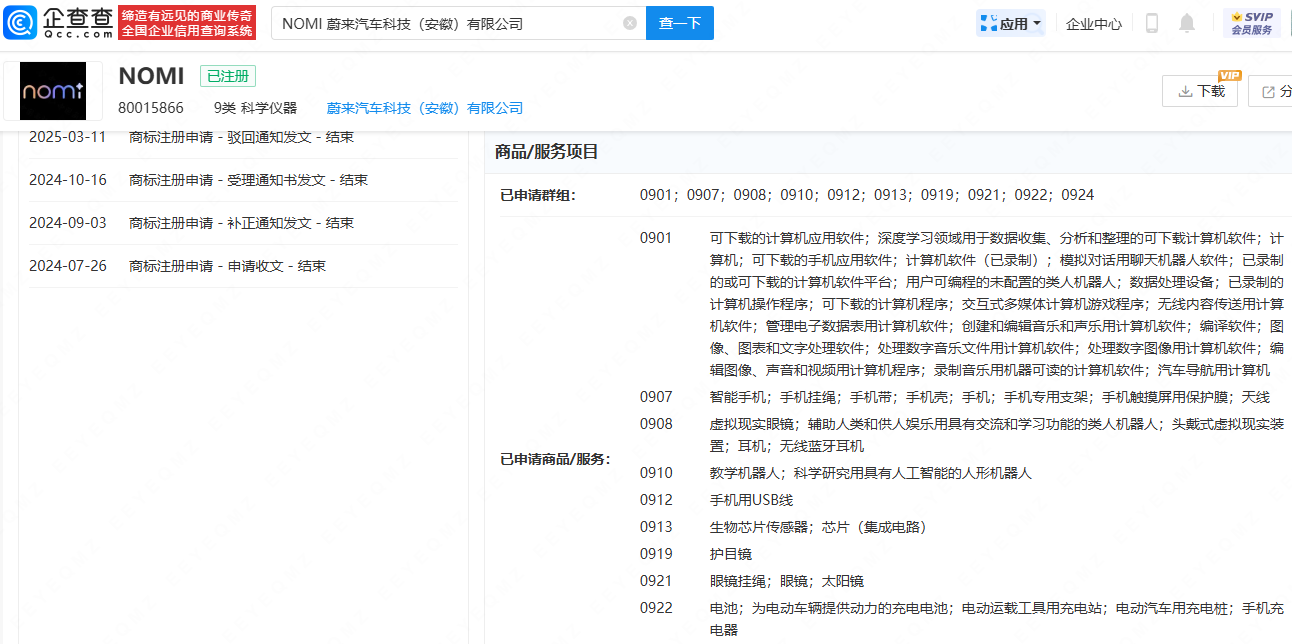Open the 应用 dropdown menu
This screenshot has width=1292, height=644.
click(1011, 23)
